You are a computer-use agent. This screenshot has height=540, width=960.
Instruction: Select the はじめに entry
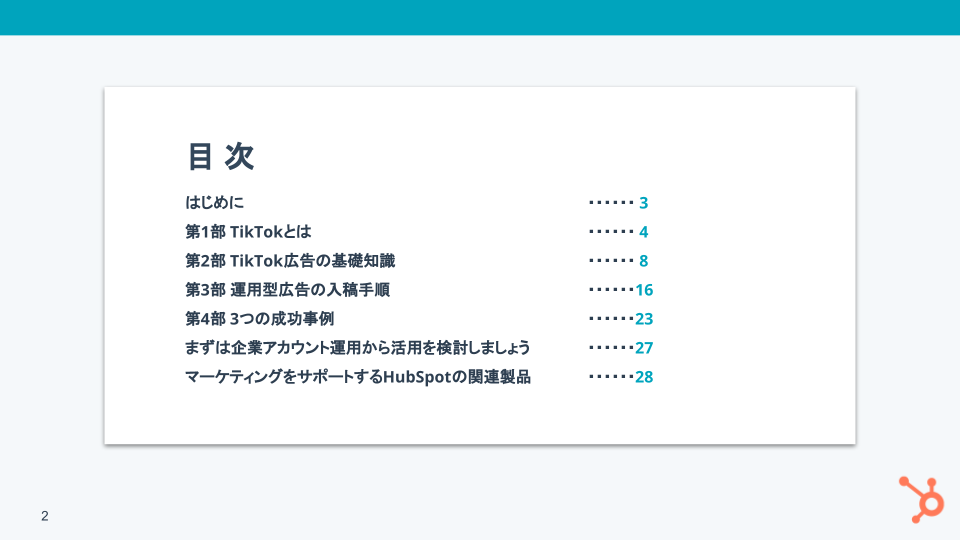point(214,202)
